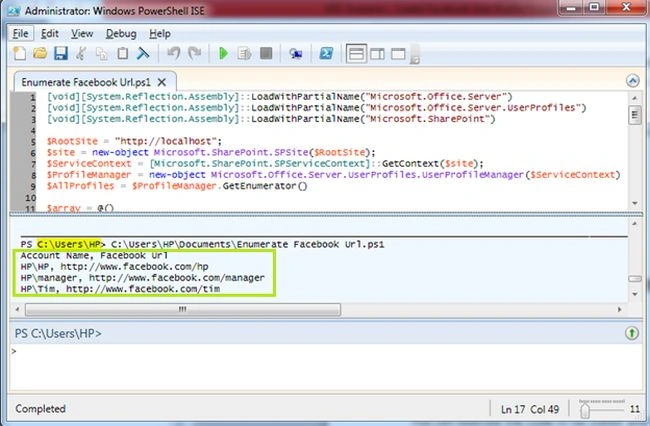Click the script pane scroll-up arrow
650x426 pixels.
click(x=634, y=98)
